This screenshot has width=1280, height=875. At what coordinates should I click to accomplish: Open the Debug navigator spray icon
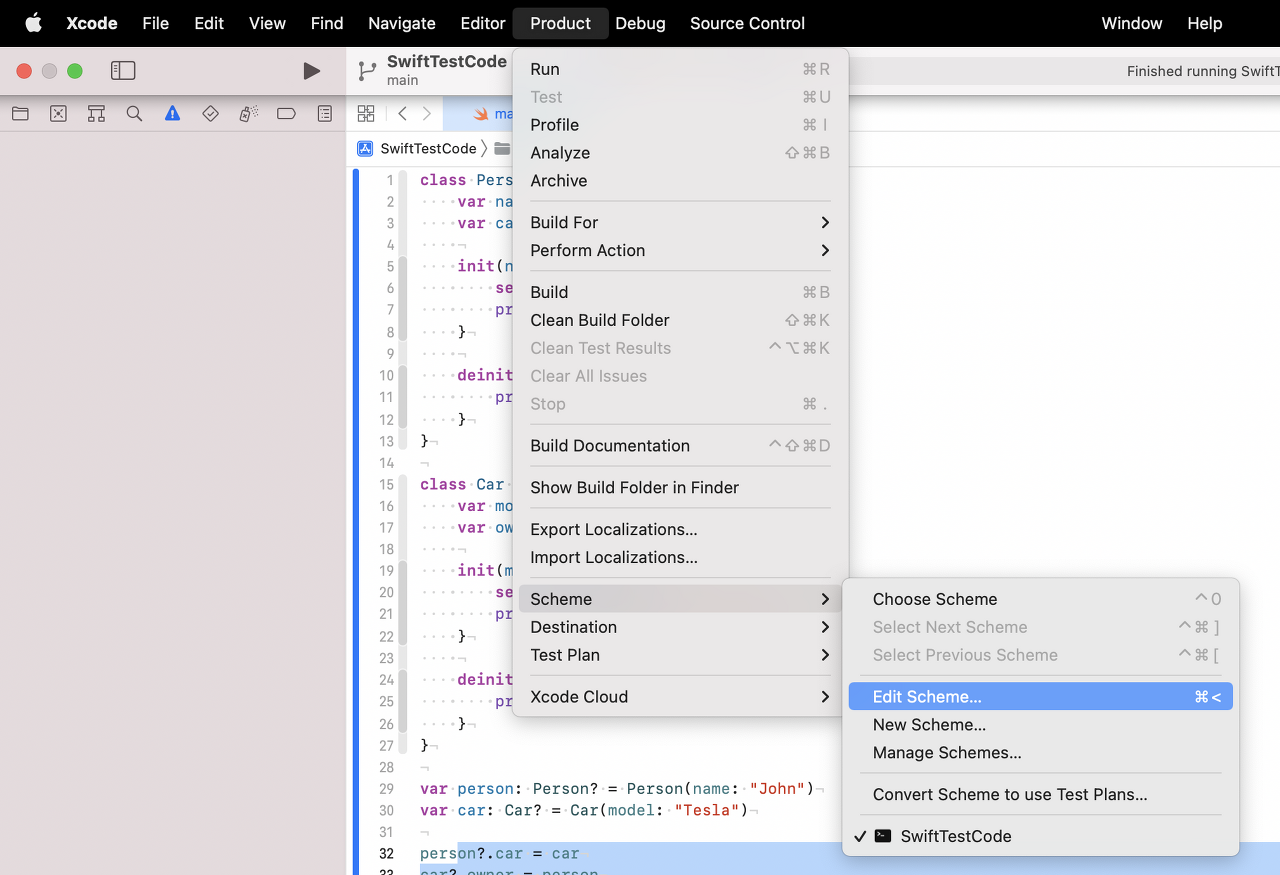pyautogui.click(x=248, y=114)
